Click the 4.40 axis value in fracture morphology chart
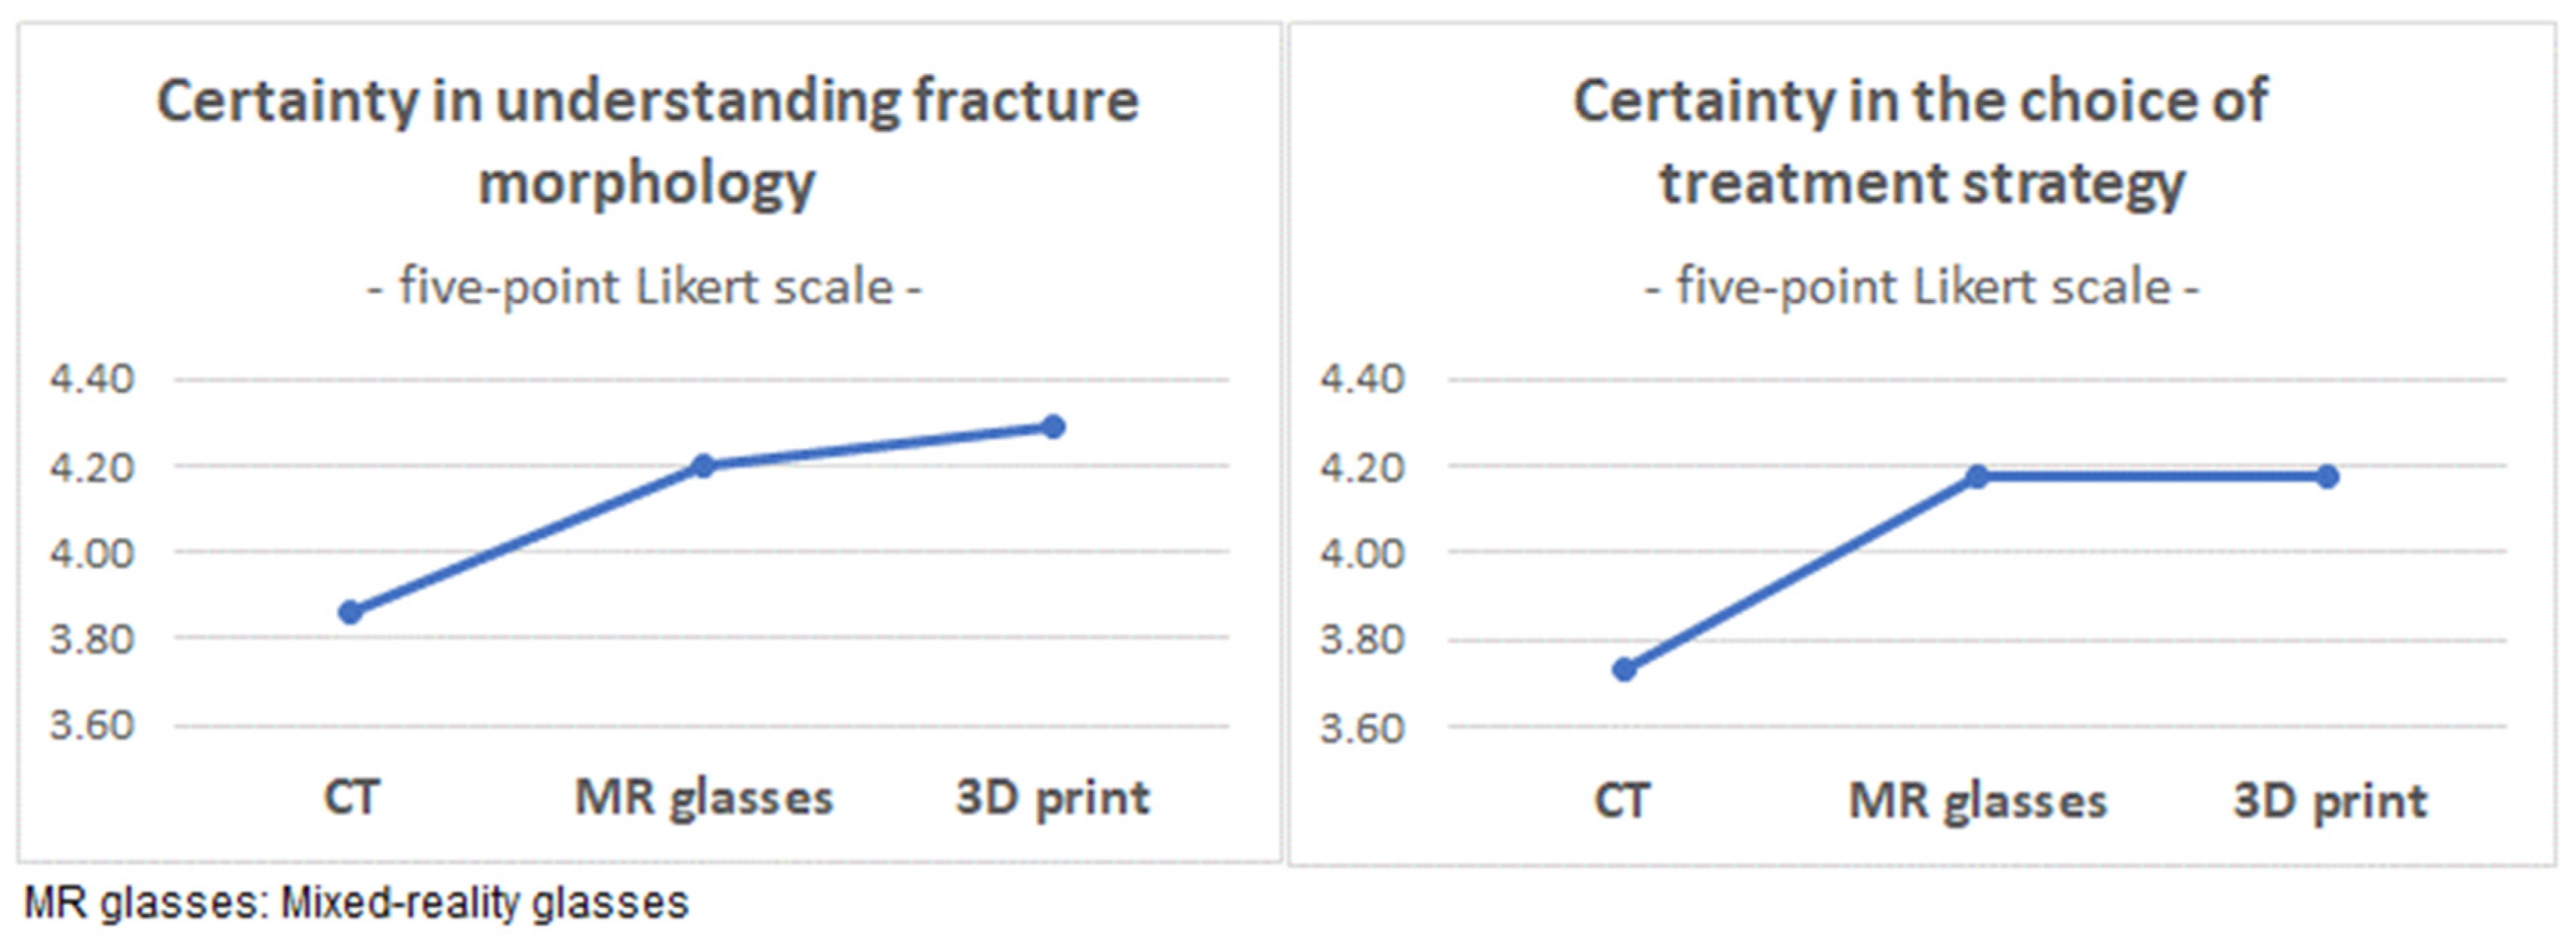This screenshot has width=2576, height=942. tap(92, 379)
